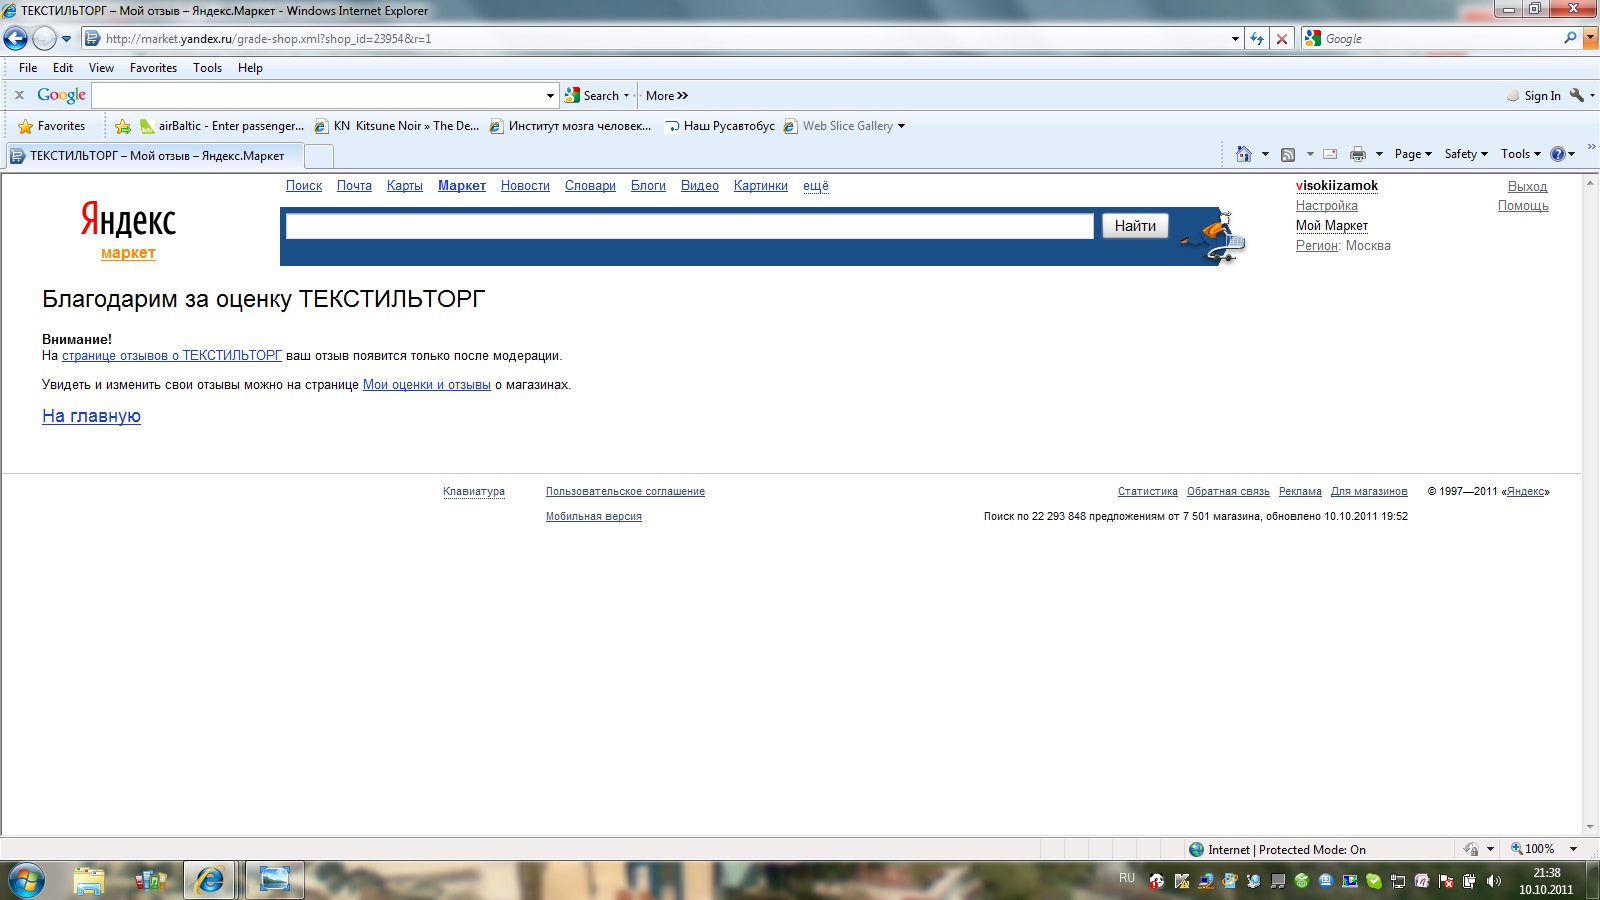Open the Safety dropdown menu
1600x900 pixels.
[1466, 154]
